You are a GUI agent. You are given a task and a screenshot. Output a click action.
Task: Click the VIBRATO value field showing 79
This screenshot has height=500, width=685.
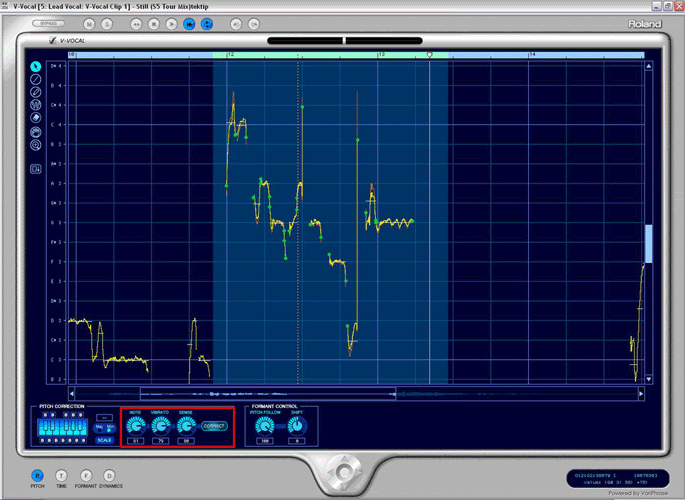[161, 441]
